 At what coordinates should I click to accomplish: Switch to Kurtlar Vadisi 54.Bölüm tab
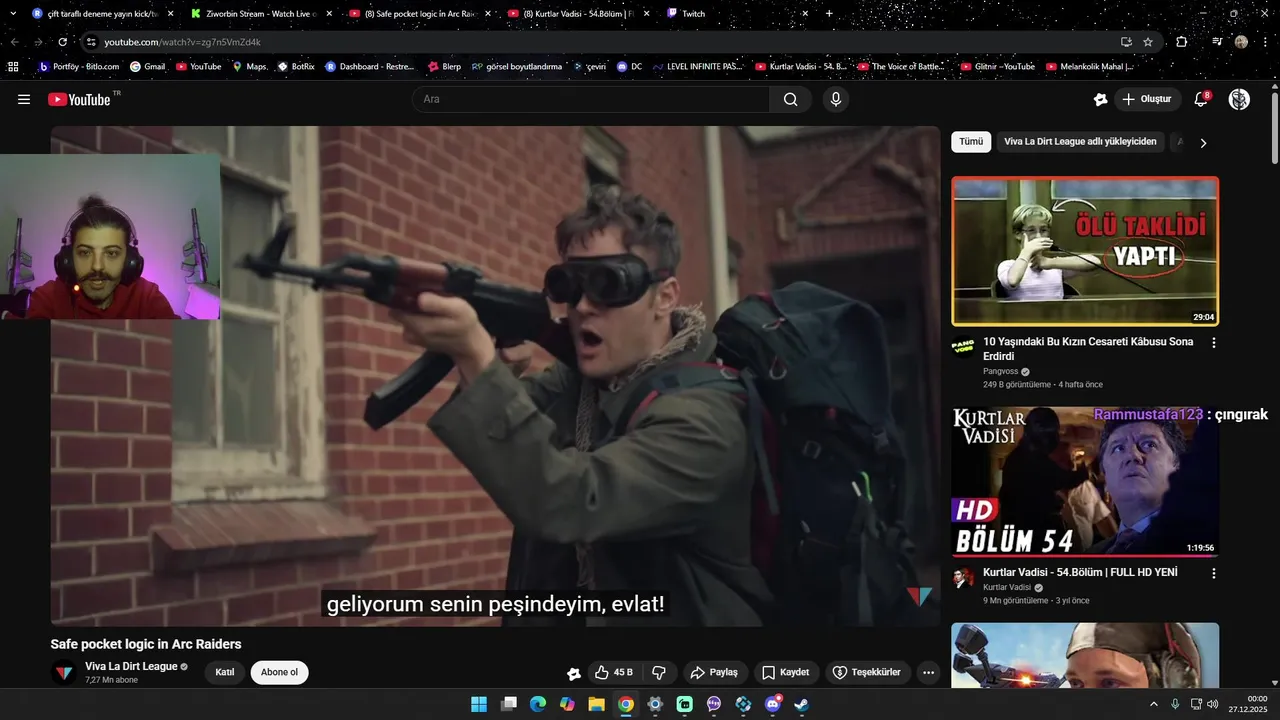click(577, 14)
